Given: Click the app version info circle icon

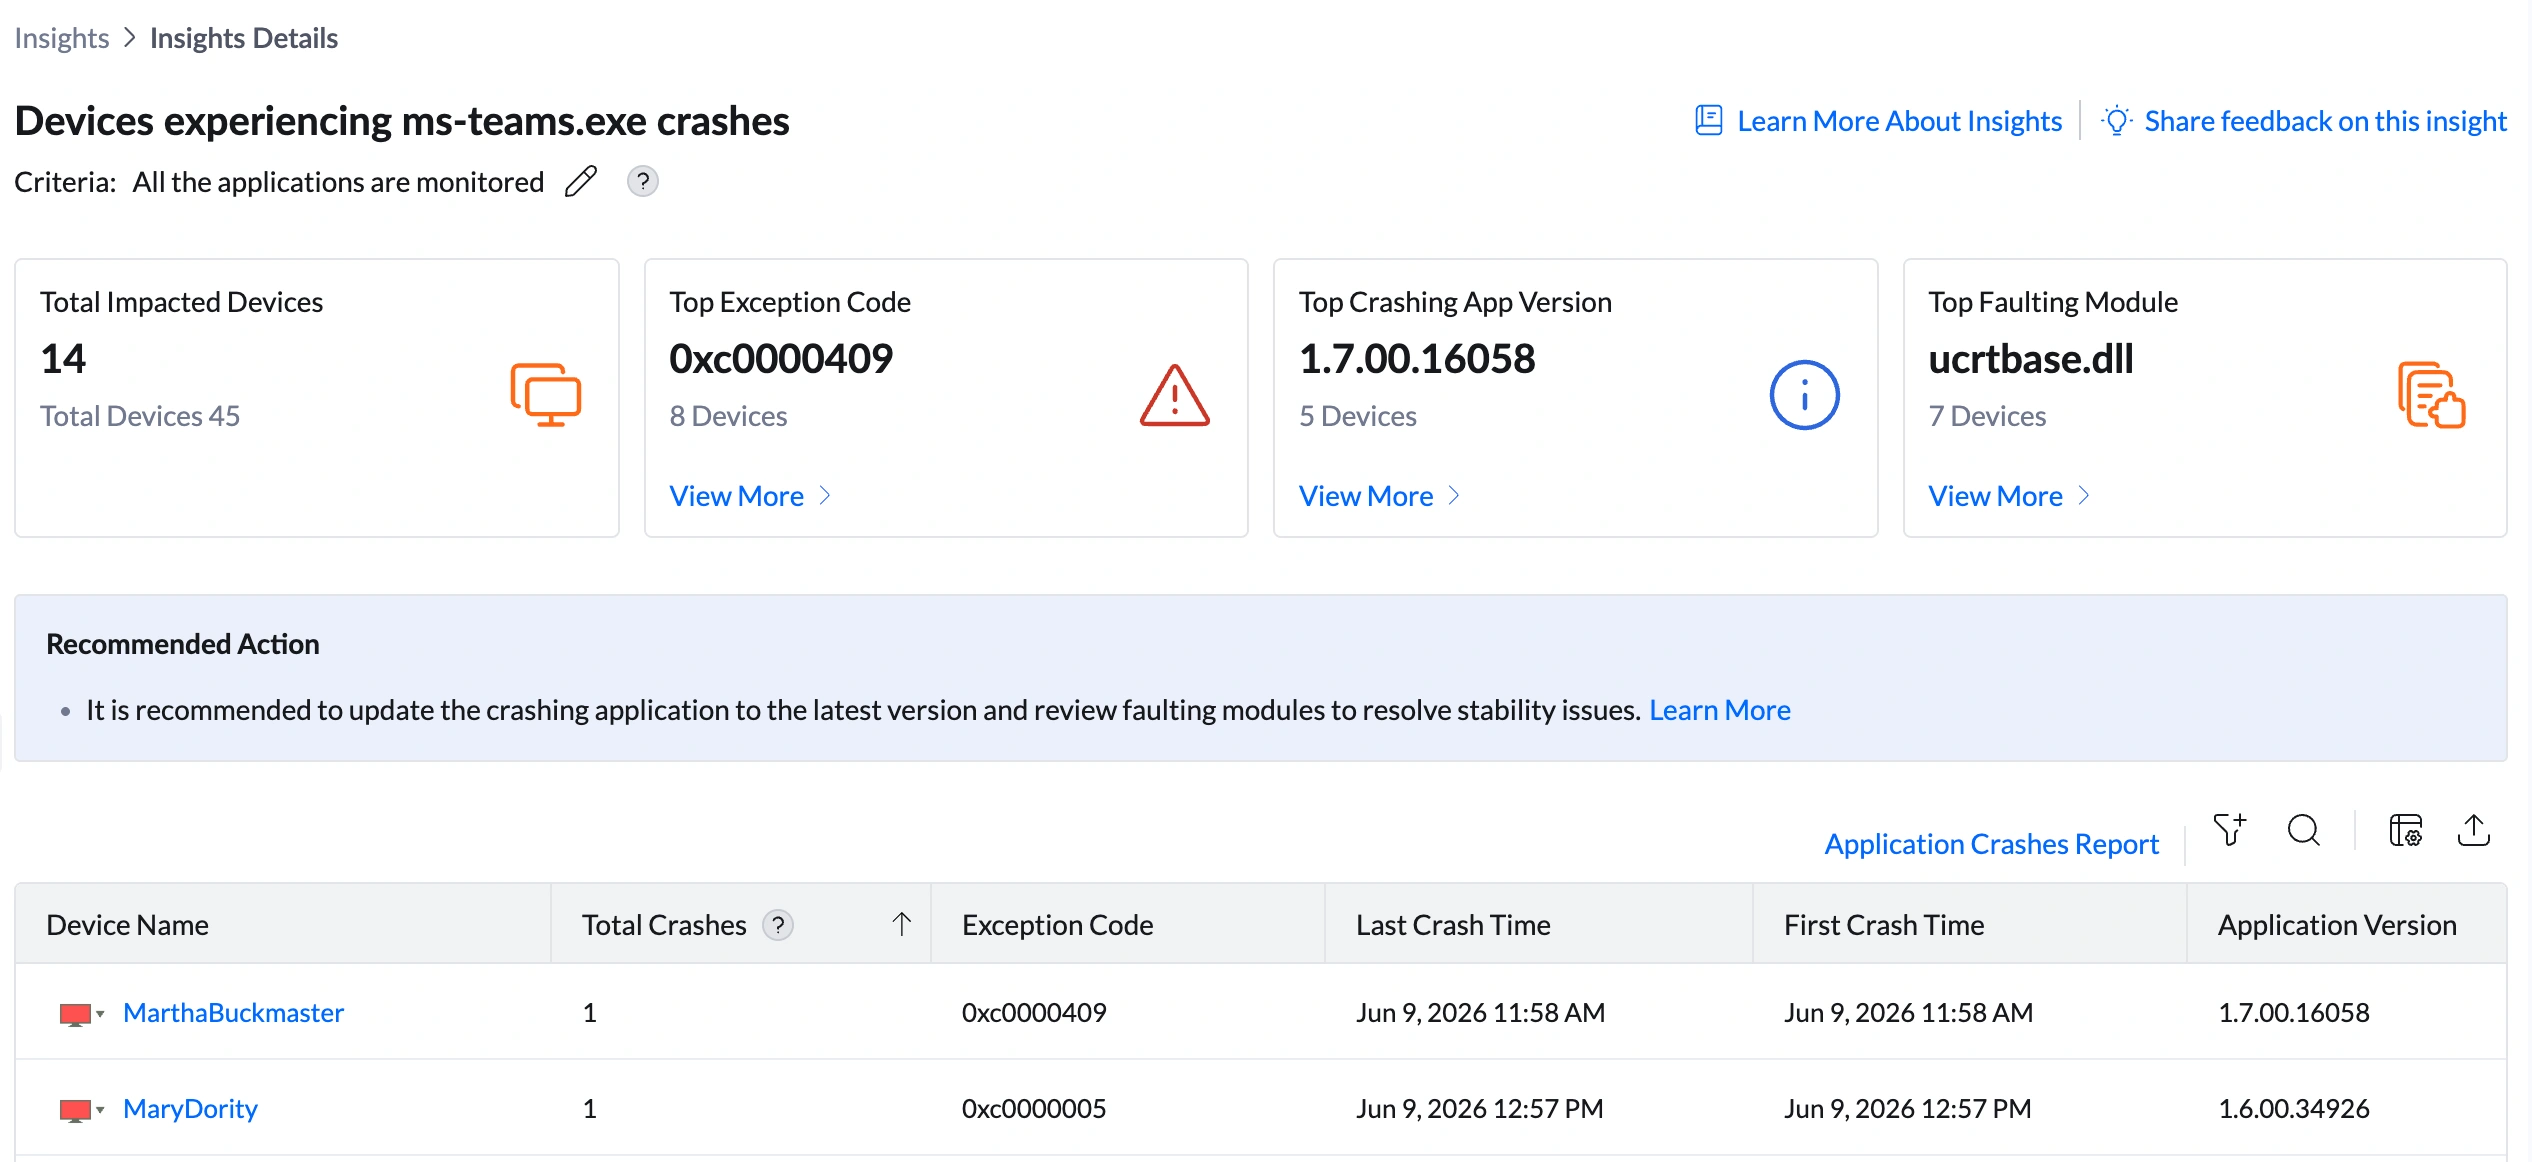Looking at the screenshot, I should coord(1804,395).
